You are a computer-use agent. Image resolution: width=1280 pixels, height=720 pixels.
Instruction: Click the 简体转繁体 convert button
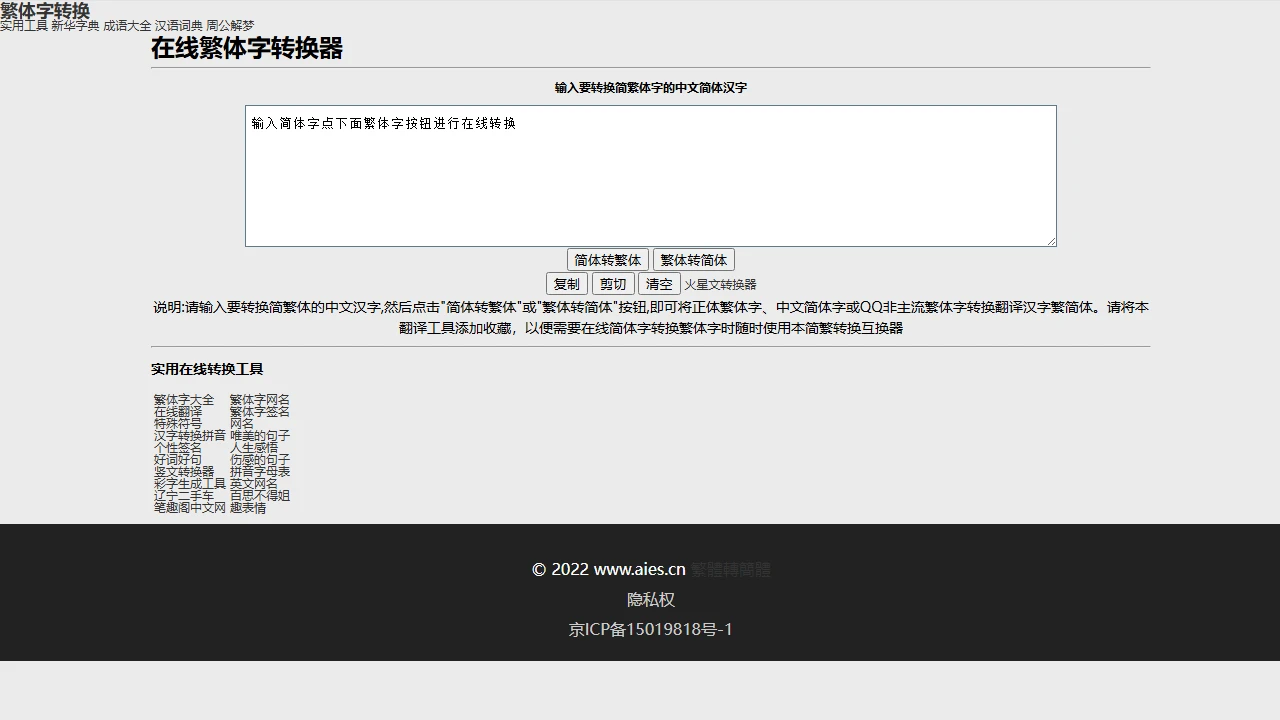(x=607, y=260)
